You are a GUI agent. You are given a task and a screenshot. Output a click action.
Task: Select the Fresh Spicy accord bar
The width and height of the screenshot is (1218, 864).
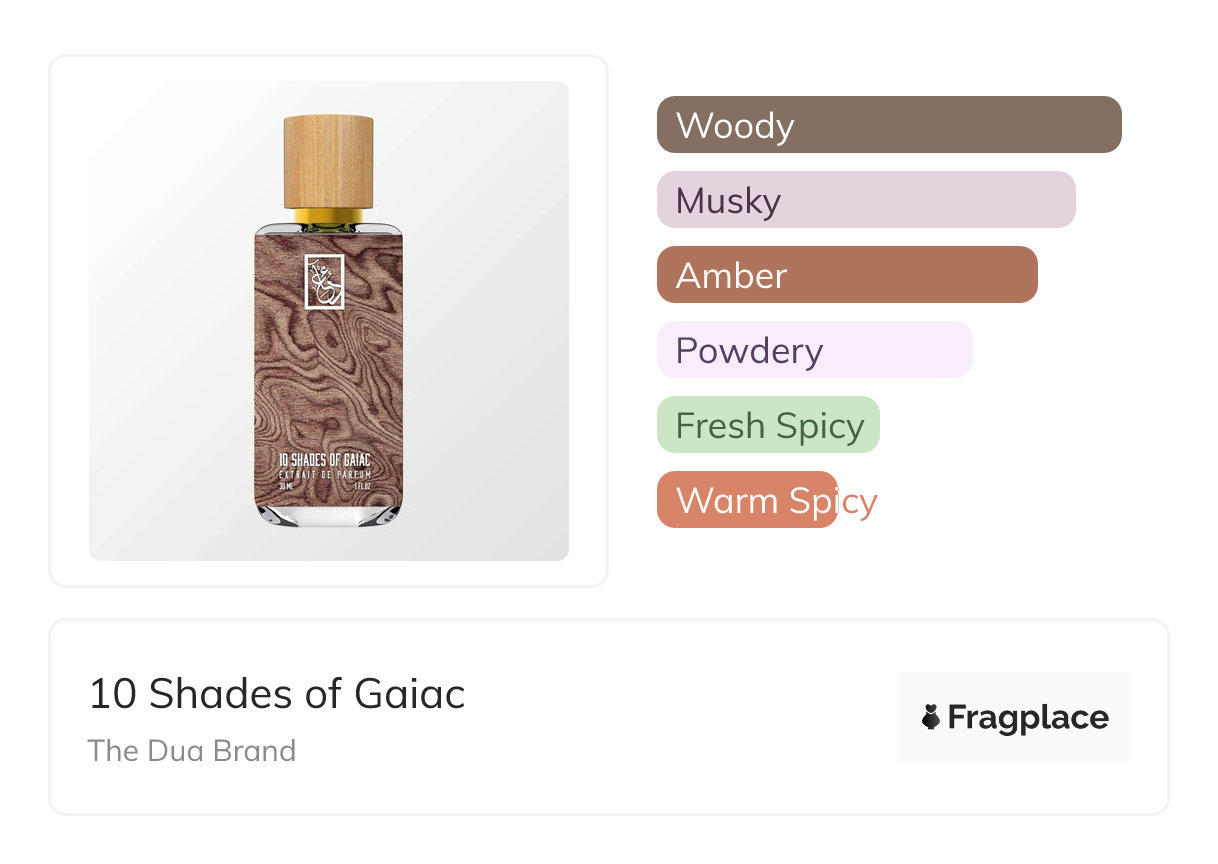pos(768,425)
